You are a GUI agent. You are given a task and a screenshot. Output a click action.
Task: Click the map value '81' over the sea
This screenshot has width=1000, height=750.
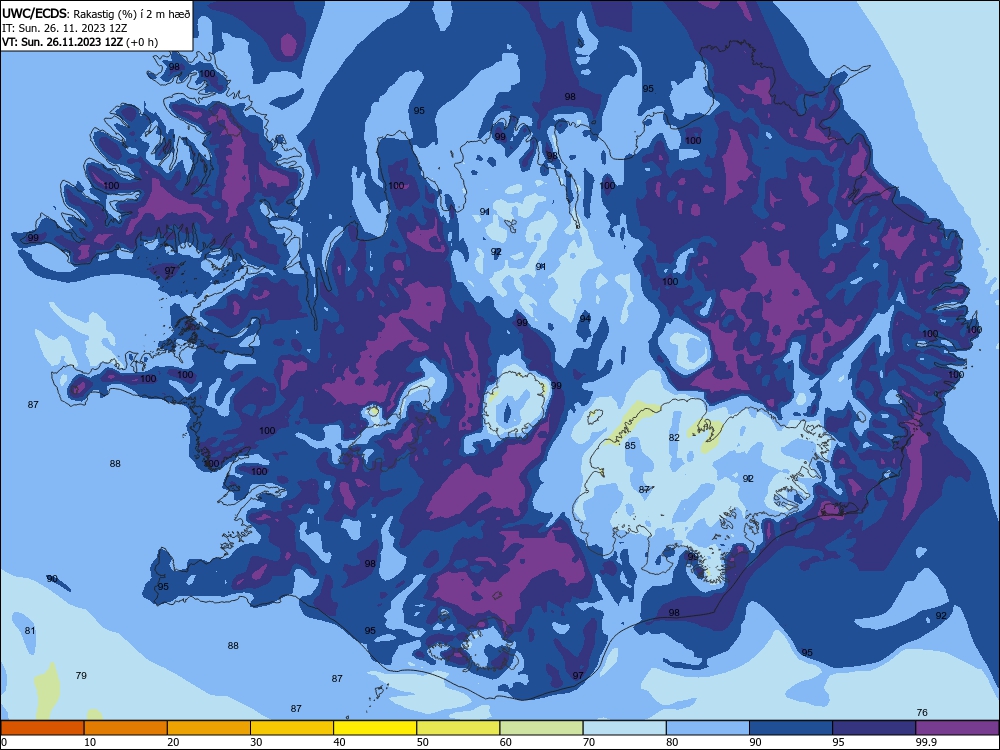click(30, 631)
